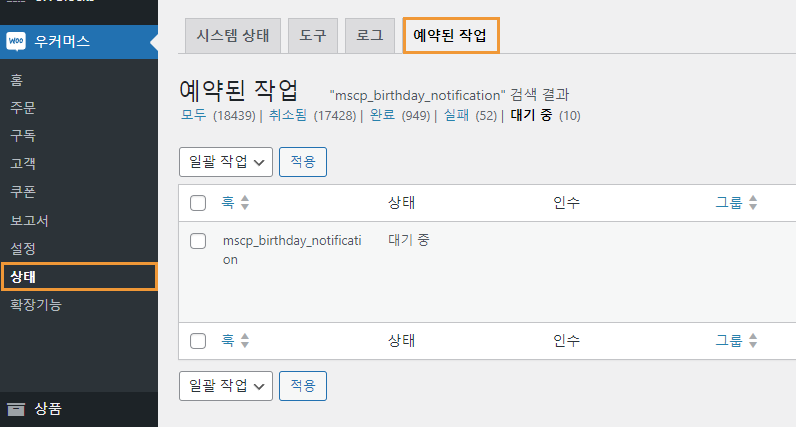
Task: Switch to the 시스템 상태 tab
Action: (x=233, y=36)
